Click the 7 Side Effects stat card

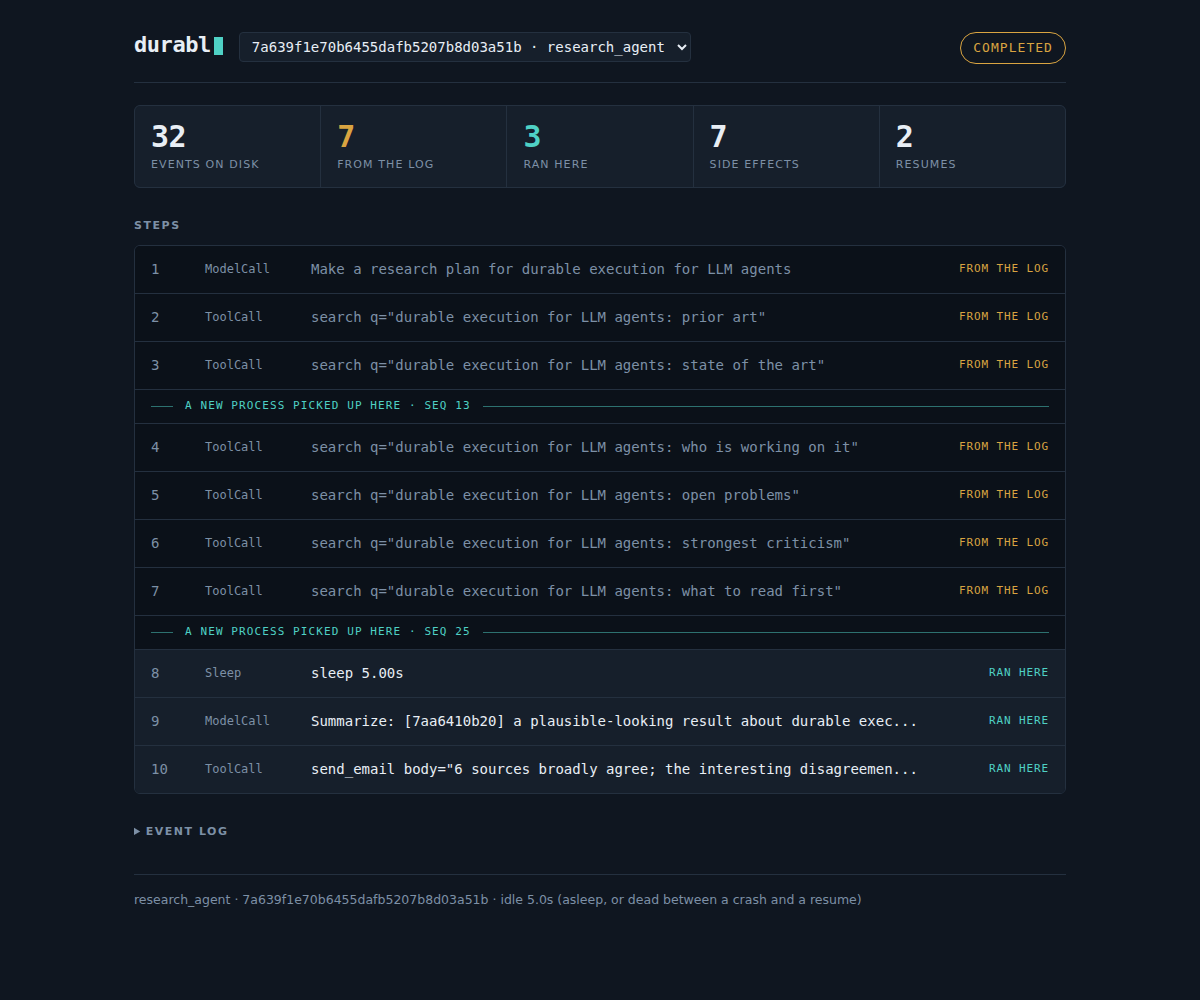tap(786, 147)
